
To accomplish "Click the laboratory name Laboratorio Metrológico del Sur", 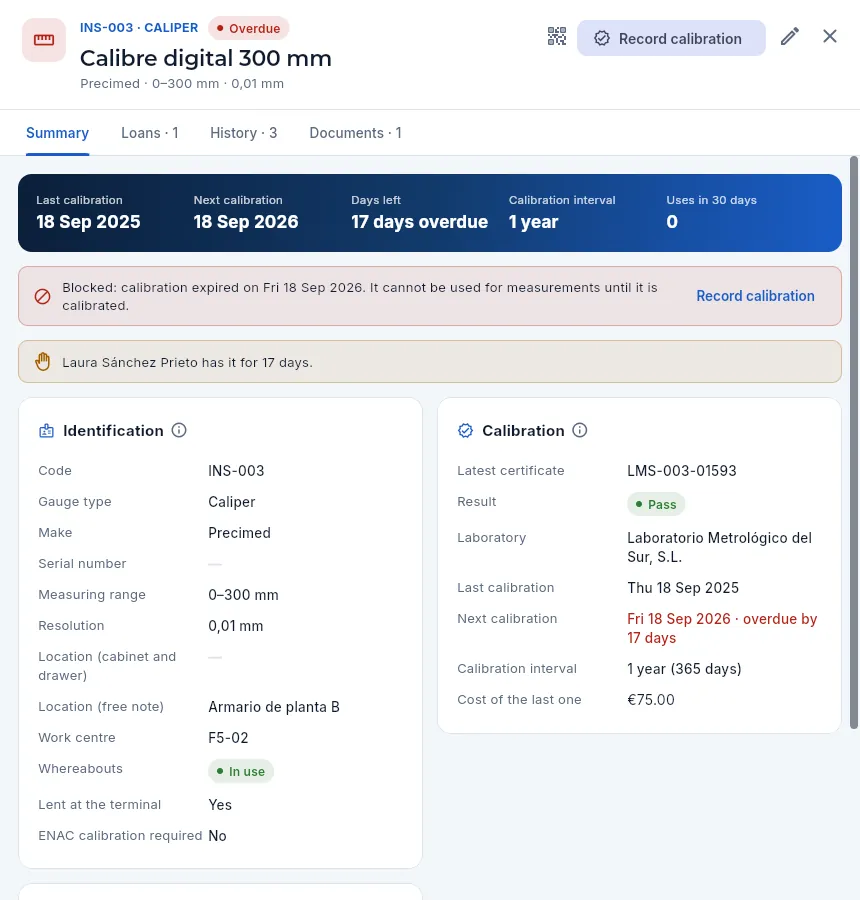I will click(719, 547).
